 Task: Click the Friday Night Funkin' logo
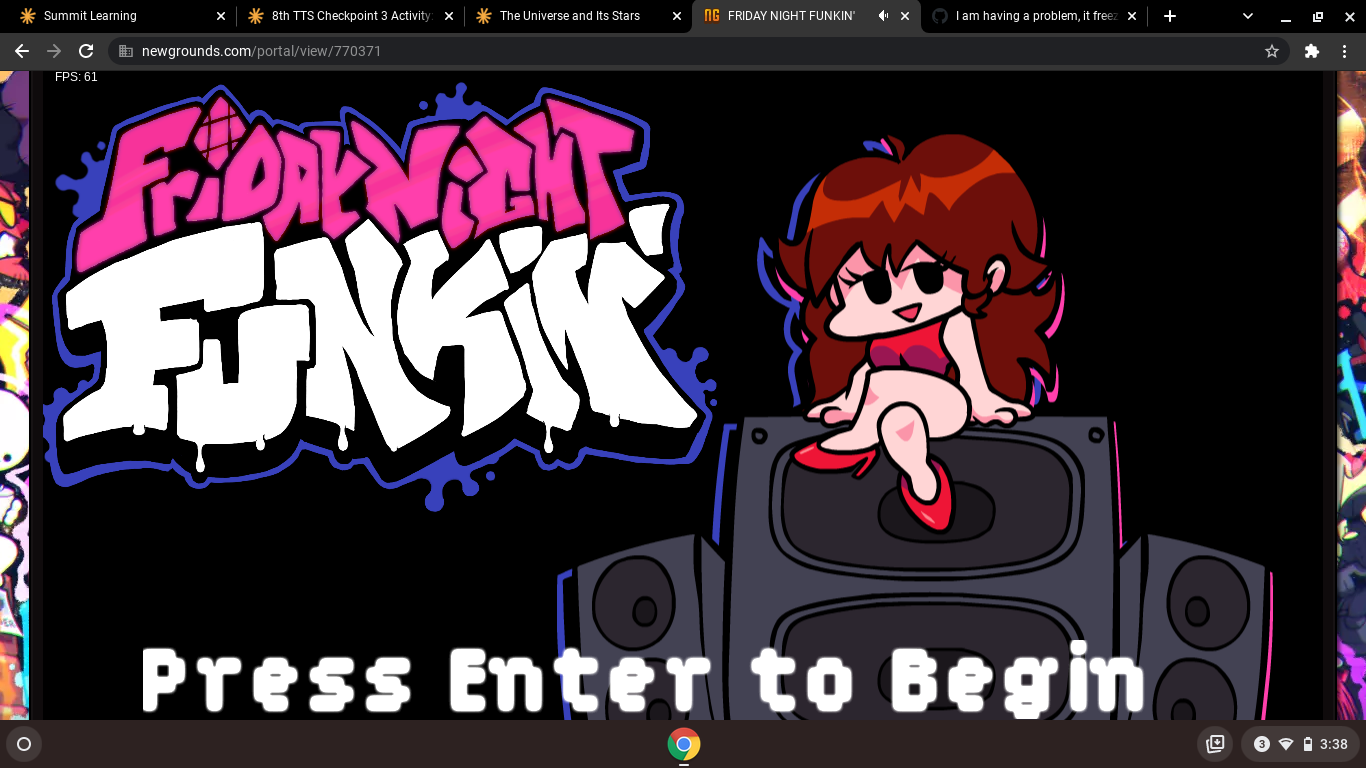380,298
